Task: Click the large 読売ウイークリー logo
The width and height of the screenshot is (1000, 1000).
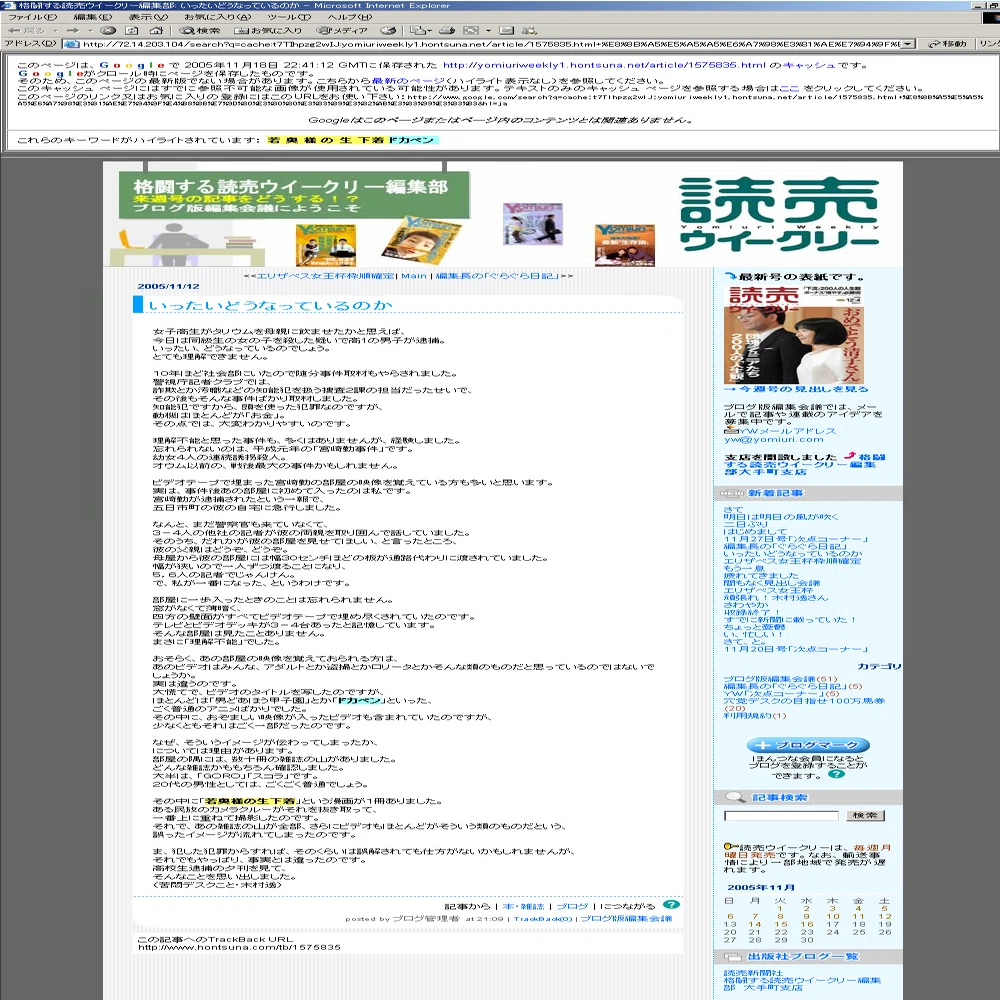Action: click(x=779, y=214)
